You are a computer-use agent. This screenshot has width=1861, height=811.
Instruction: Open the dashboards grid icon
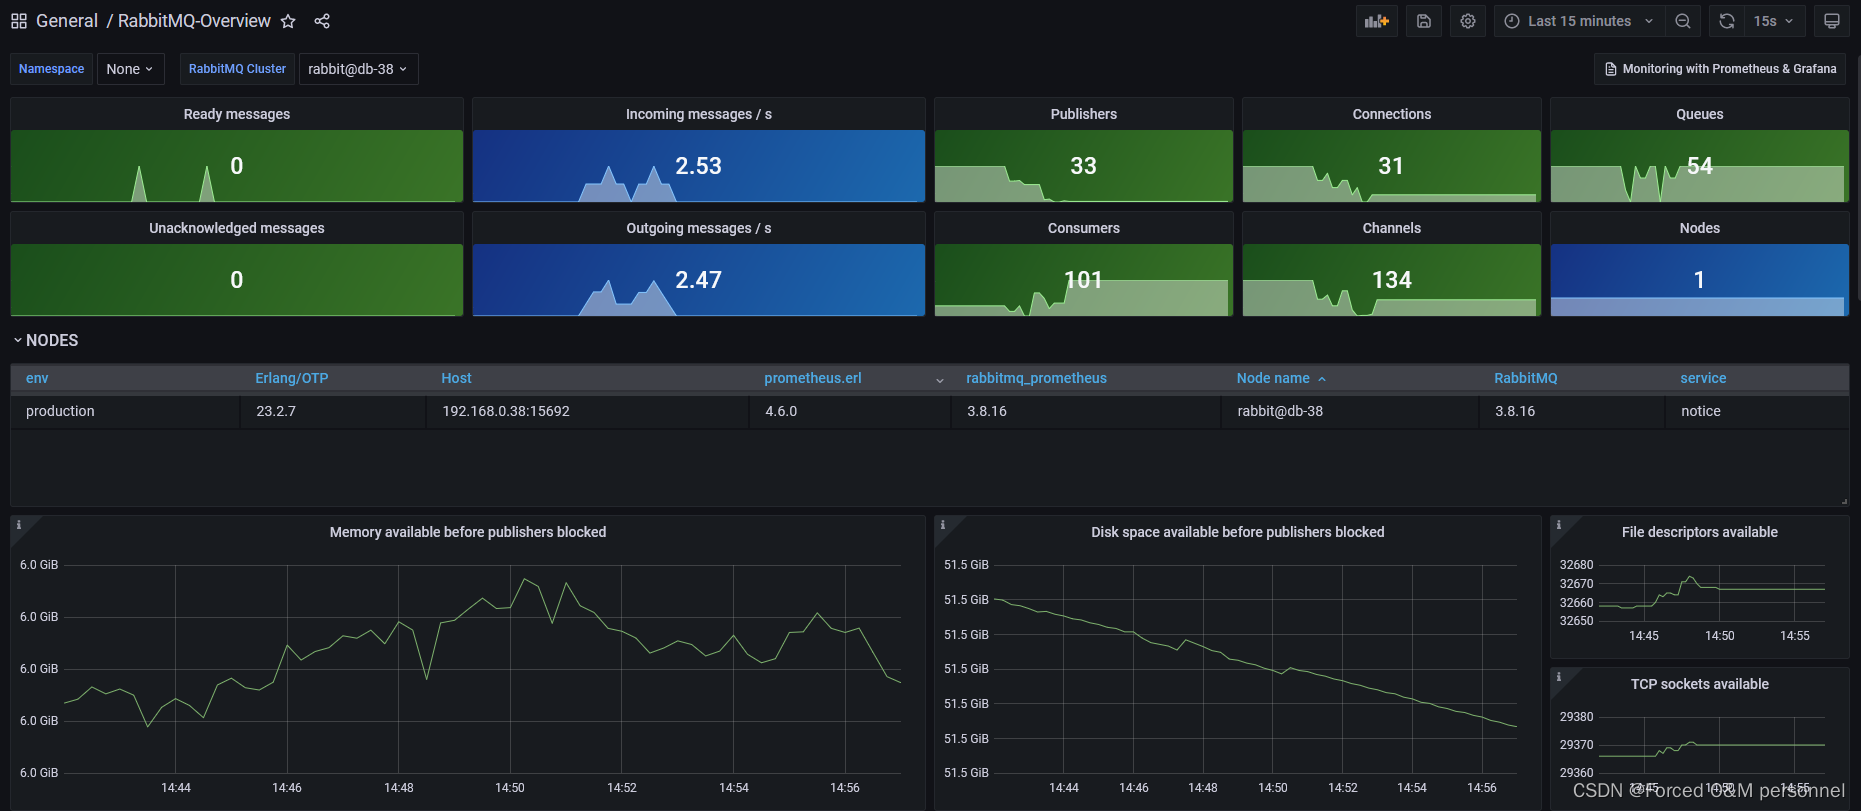19,21
